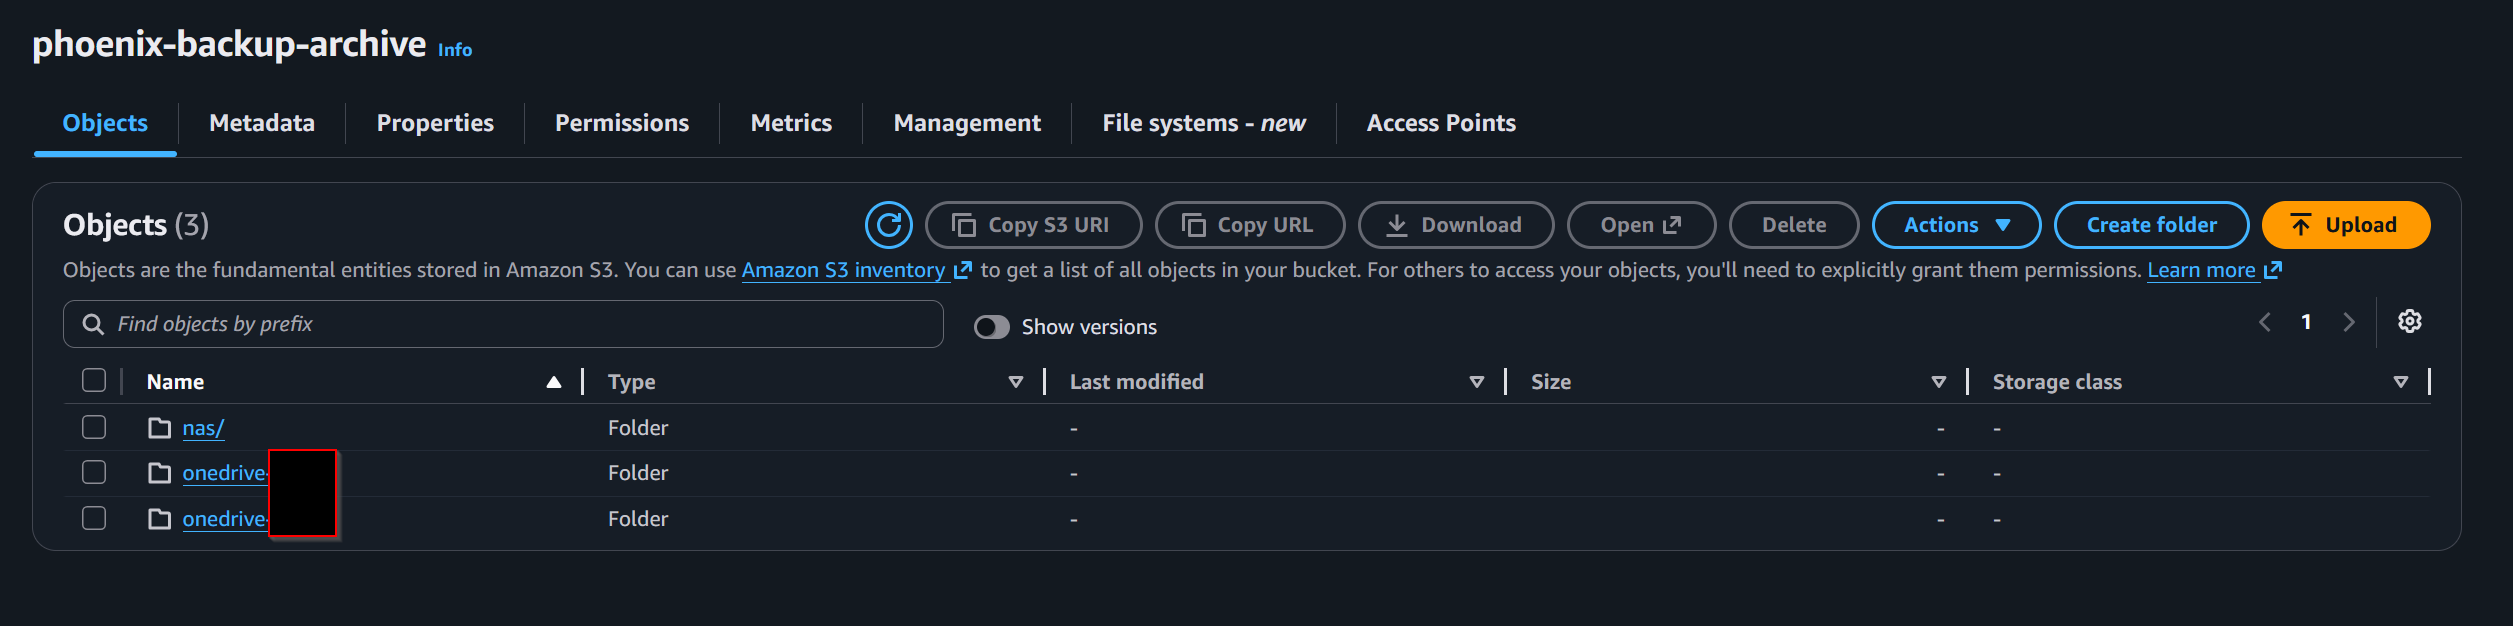Go to next page arrow
This screenshot has height=626, width=2513.
click(x=2349, y=322)
